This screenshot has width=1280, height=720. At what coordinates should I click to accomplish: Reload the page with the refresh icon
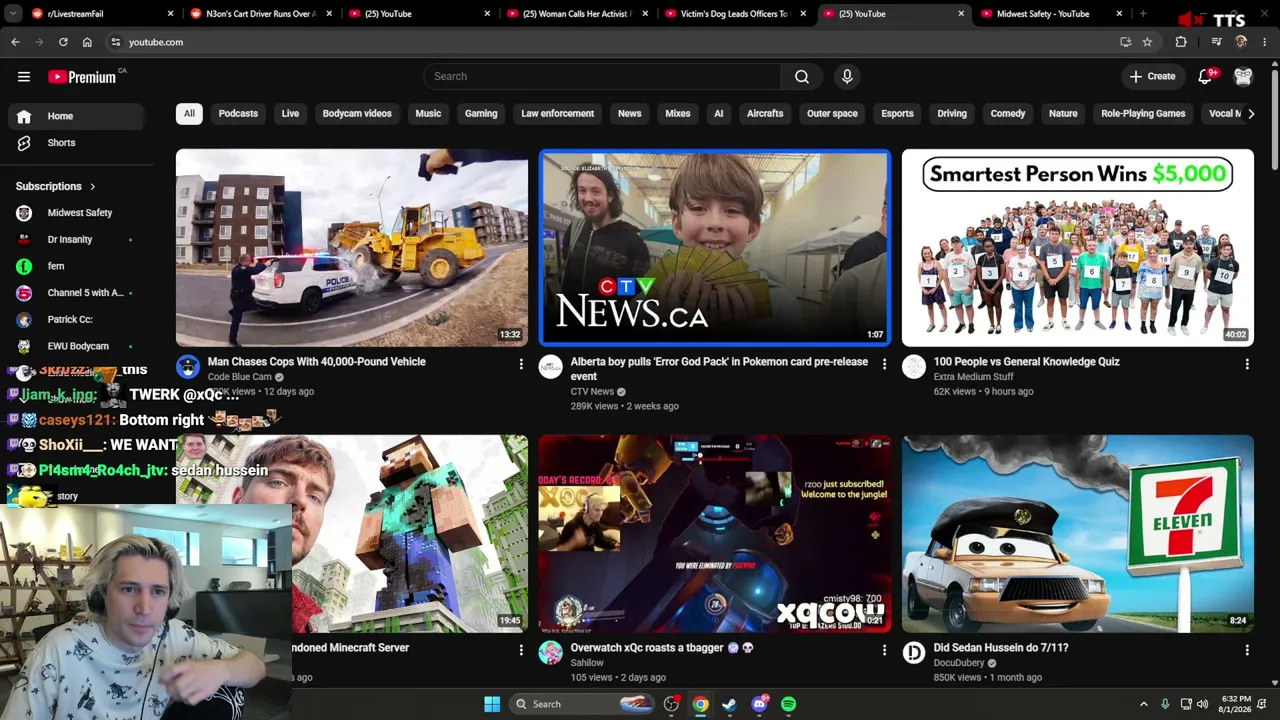coord(63,42)
